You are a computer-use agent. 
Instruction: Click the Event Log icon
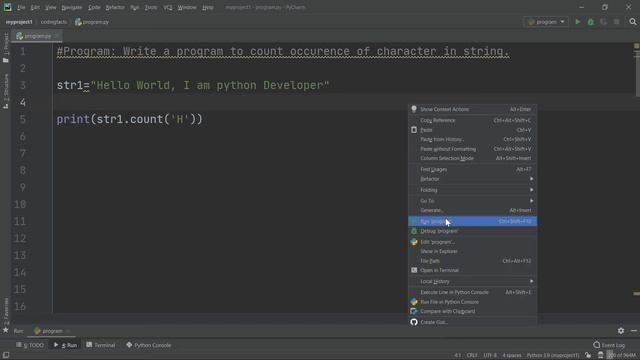click(x=596, y=345)
